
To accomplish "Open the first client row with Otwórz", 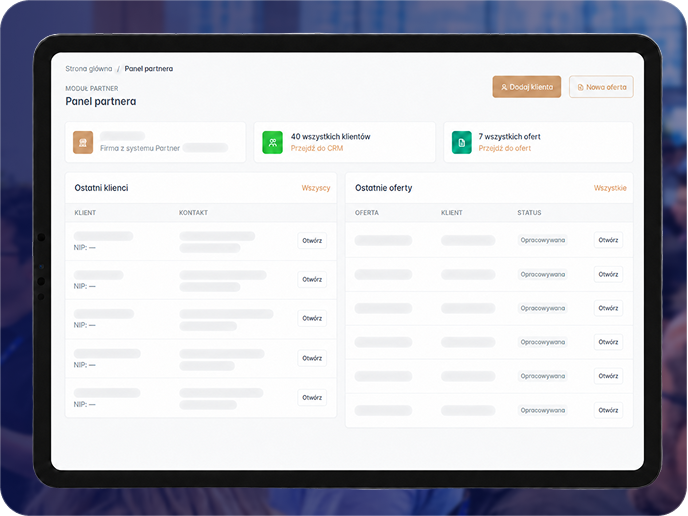I will click(x=312, y=240).
